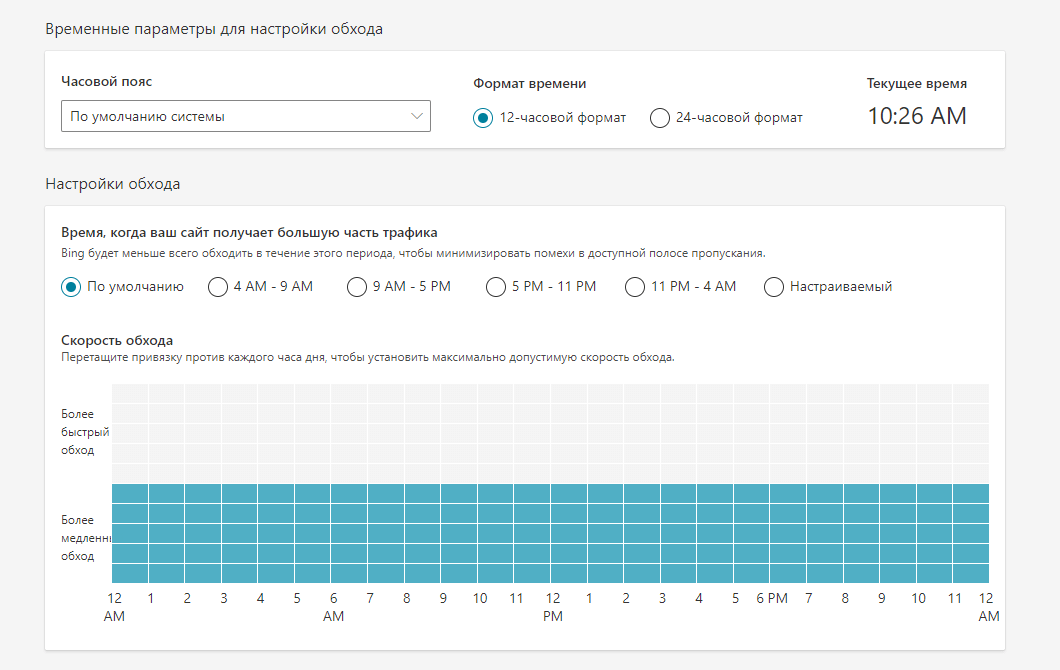Pick the 9 AM - 5 PM period

[x=357, y=287]
